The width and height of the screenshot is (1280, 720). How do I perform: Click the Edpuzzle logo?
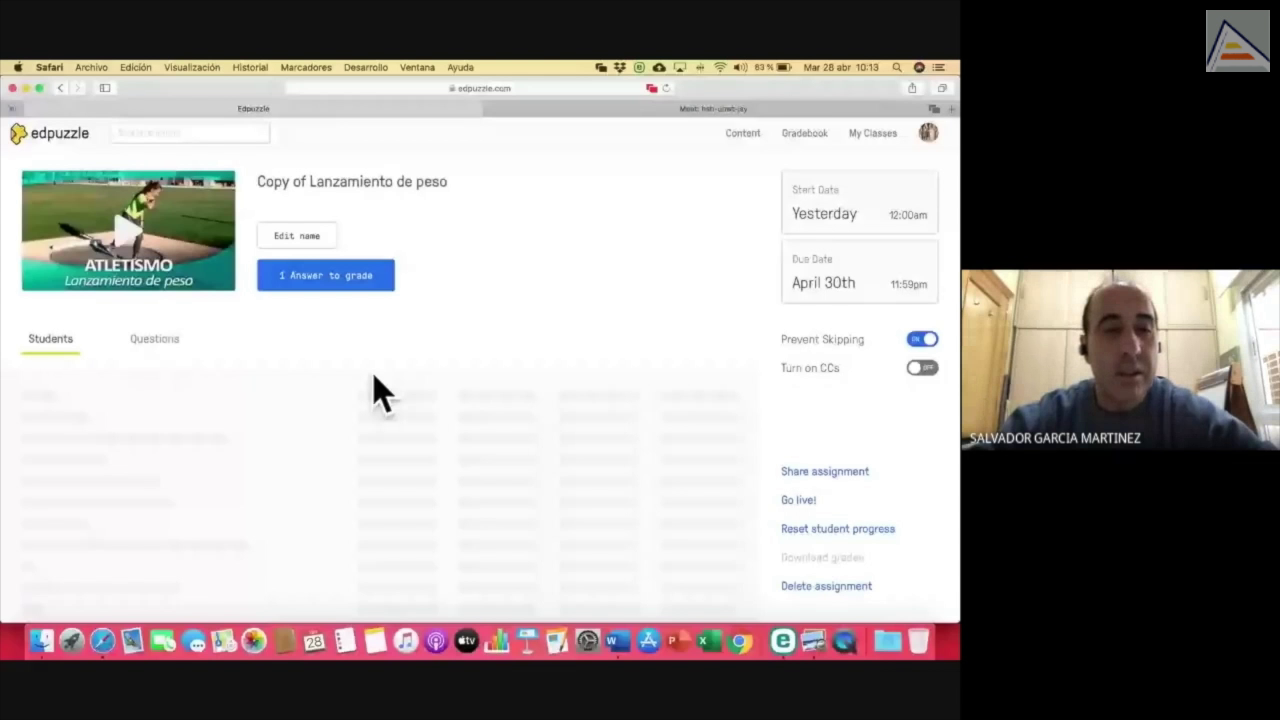[x=49, y=133]
